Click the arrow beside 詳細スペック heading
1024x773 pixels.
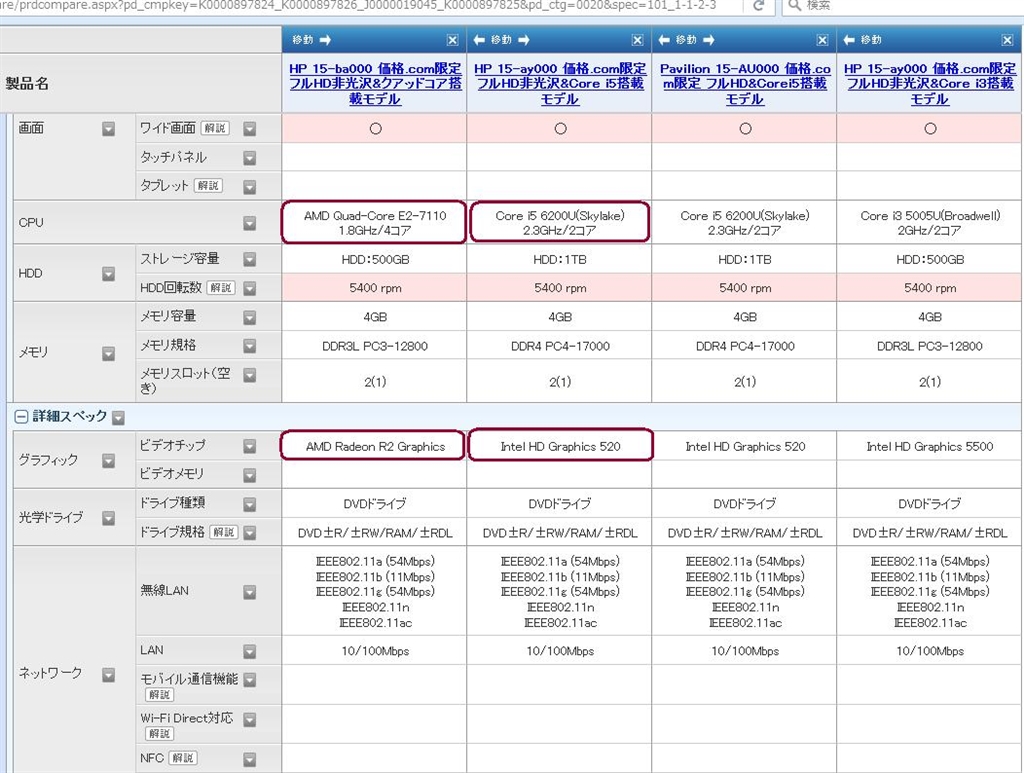(118, 418)
